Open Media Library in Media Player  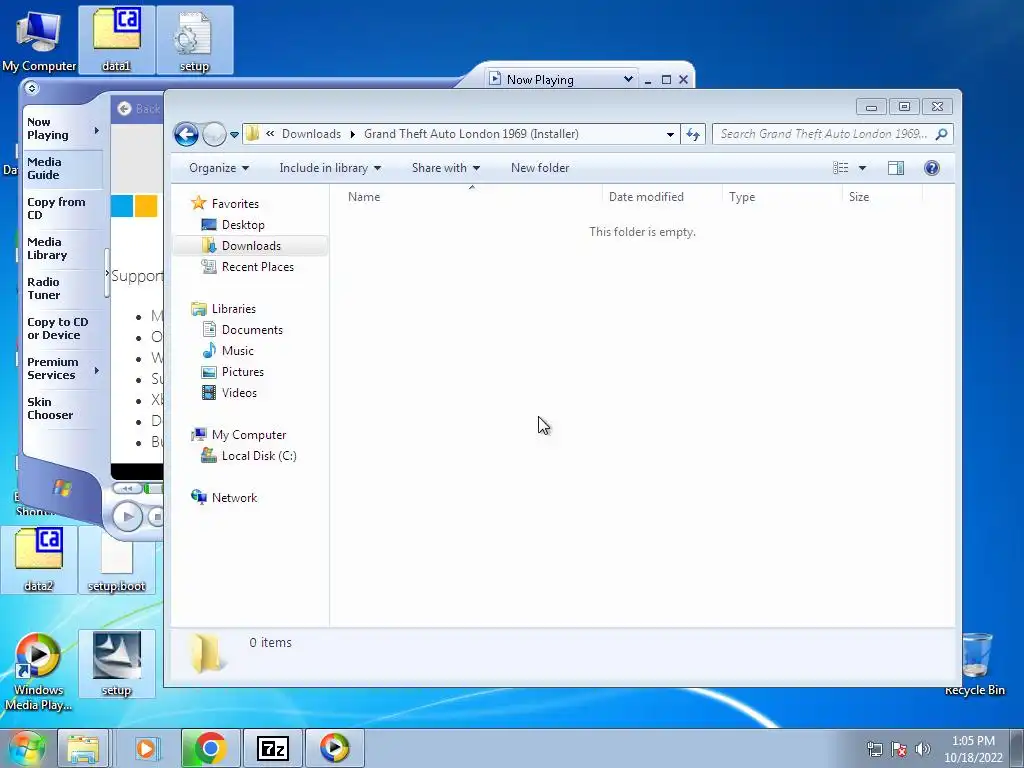63,248
